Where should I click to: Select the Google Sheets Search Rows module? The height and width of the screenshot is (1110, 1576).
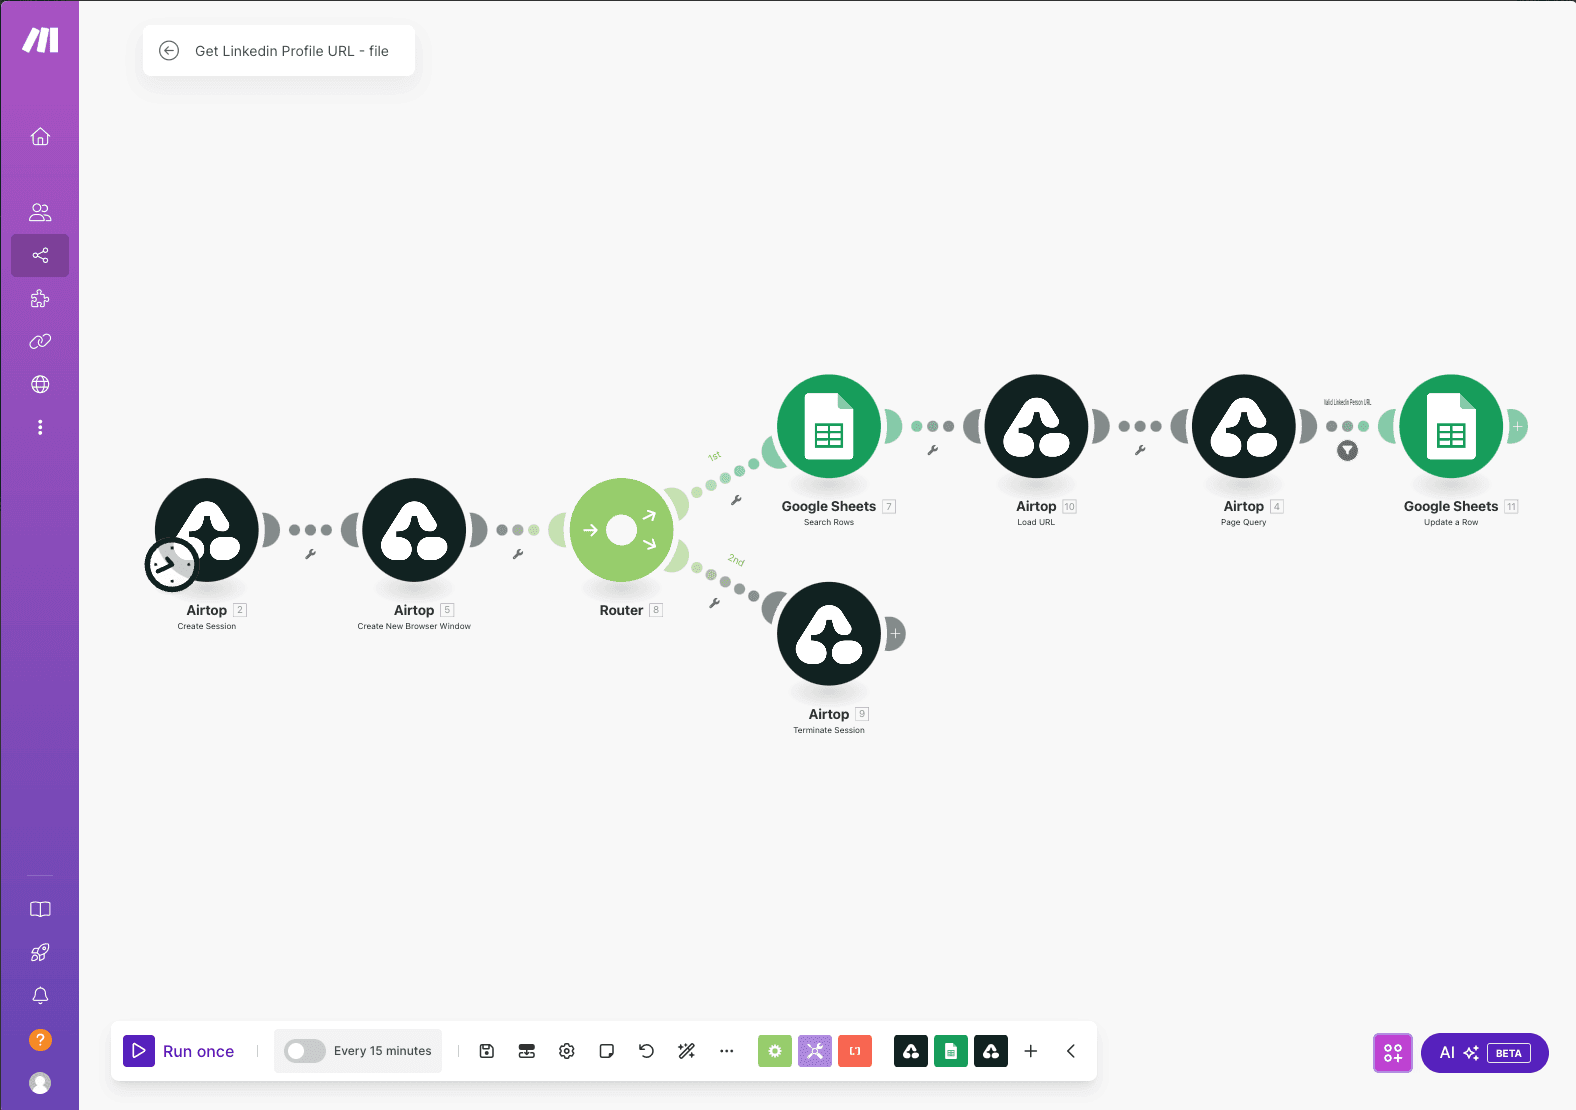(x=829, y=427)
